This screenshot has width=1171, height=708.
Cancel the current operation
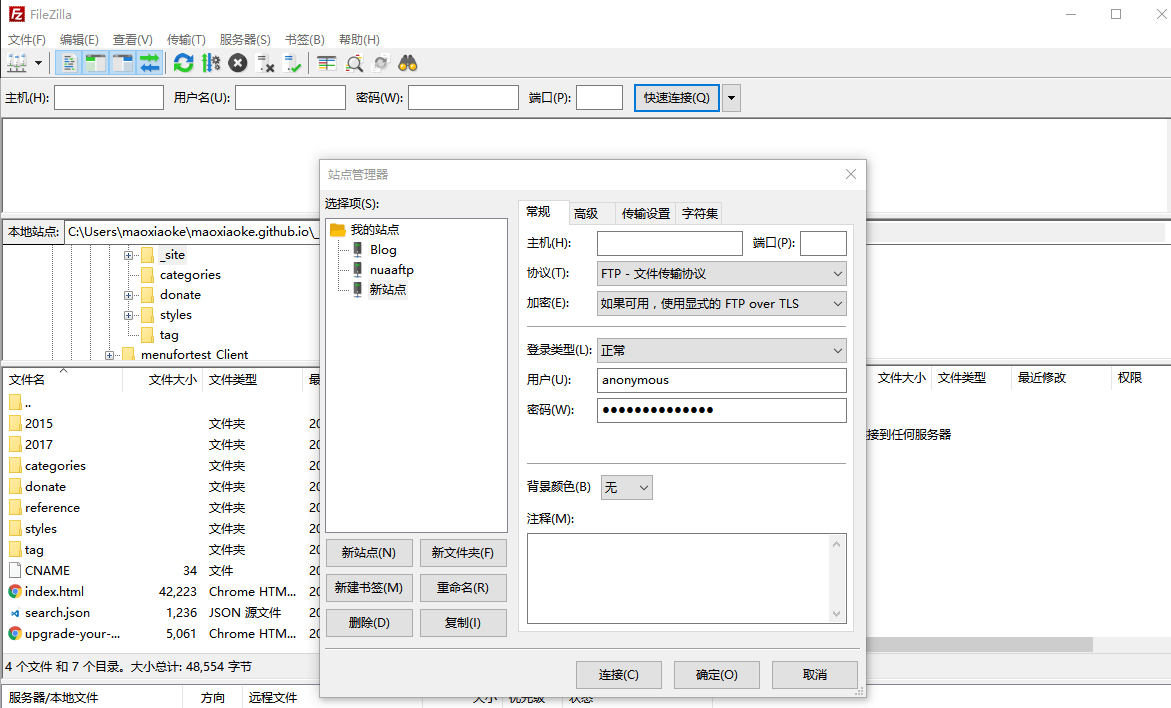(x=238, y=62)
